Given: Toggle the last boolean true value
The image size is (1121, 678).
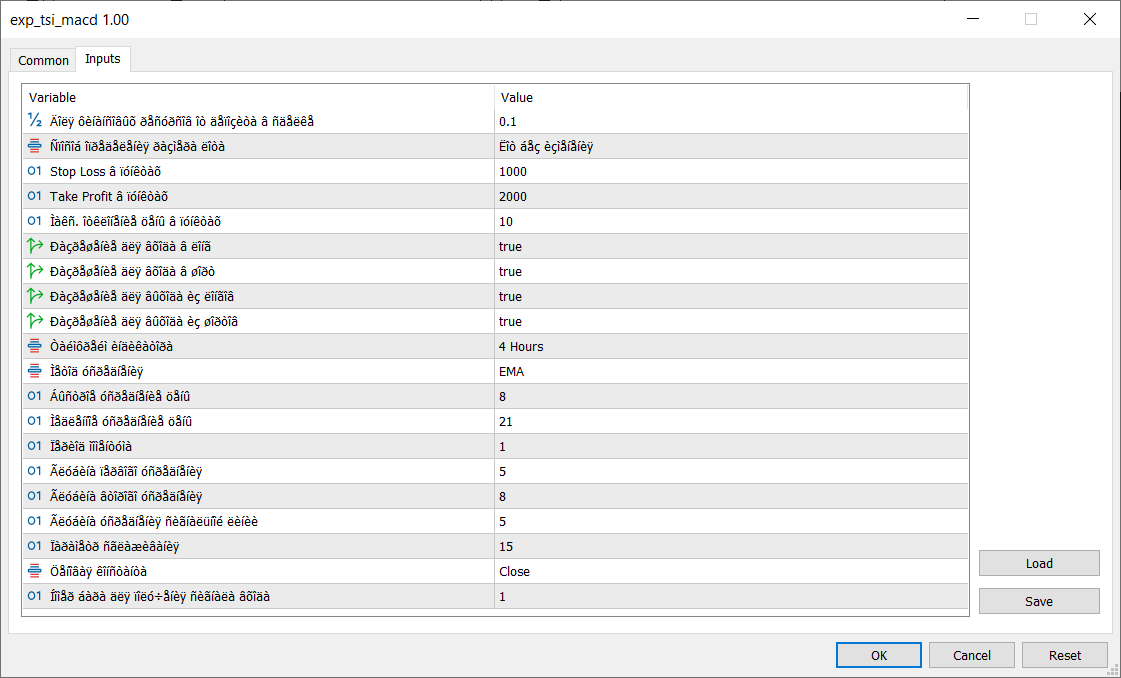Looking at the screenshot, I should point(510,321).
